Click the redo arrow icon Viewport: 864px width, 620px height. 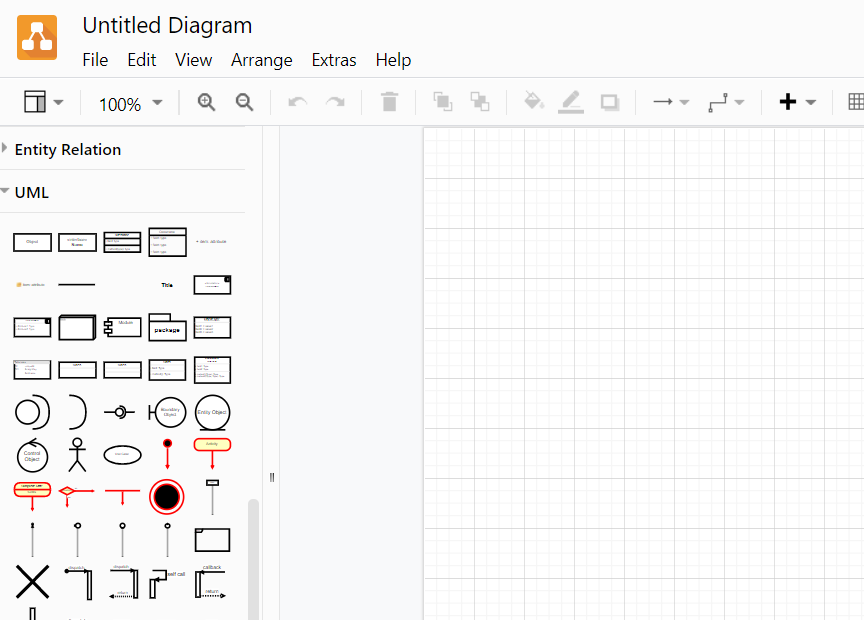click(x=335, y=102)
